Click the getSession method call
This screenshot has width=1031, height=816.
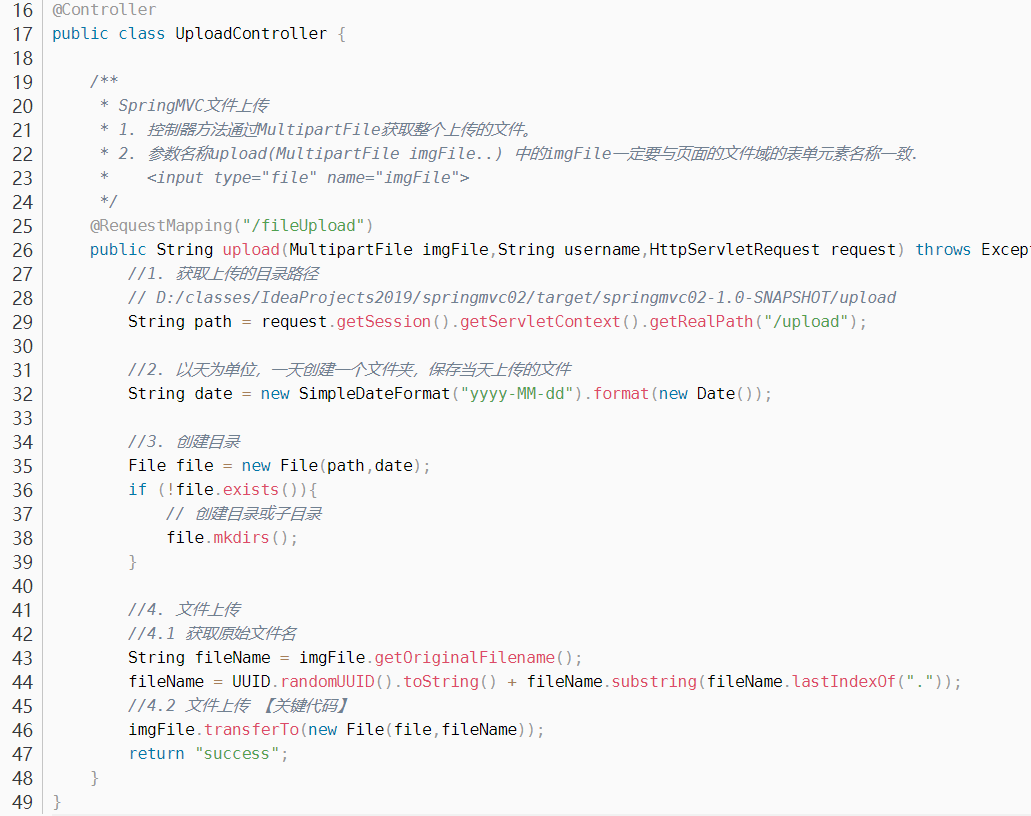coord(383,322)
